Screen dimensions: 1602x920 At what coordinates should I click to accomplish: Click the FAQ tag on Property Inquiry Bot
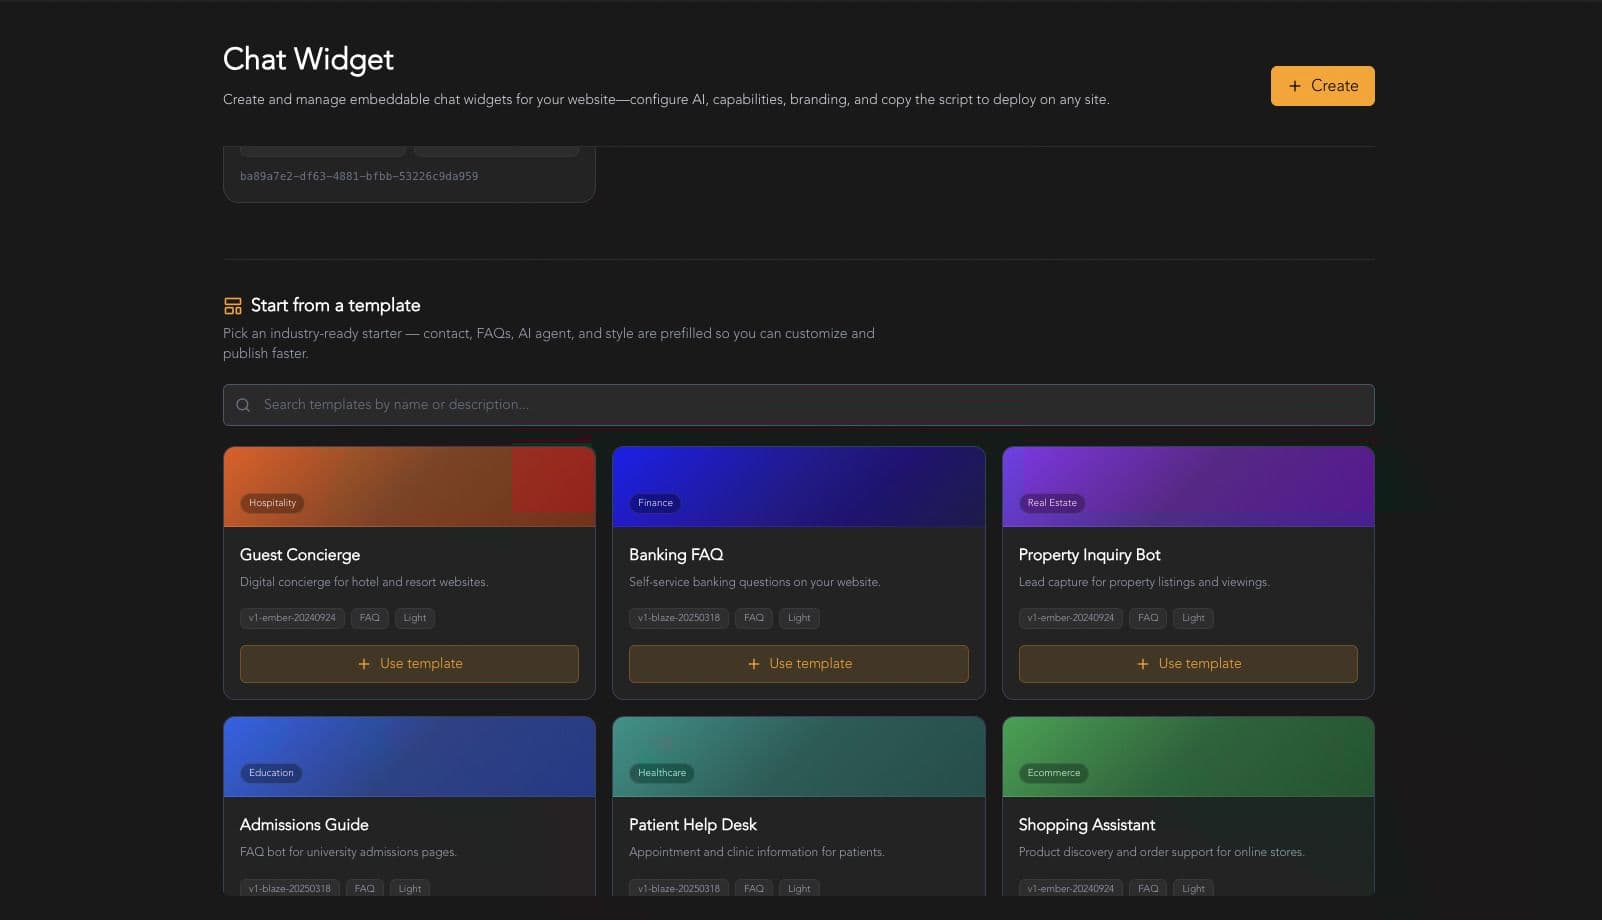pos(1148,618)
